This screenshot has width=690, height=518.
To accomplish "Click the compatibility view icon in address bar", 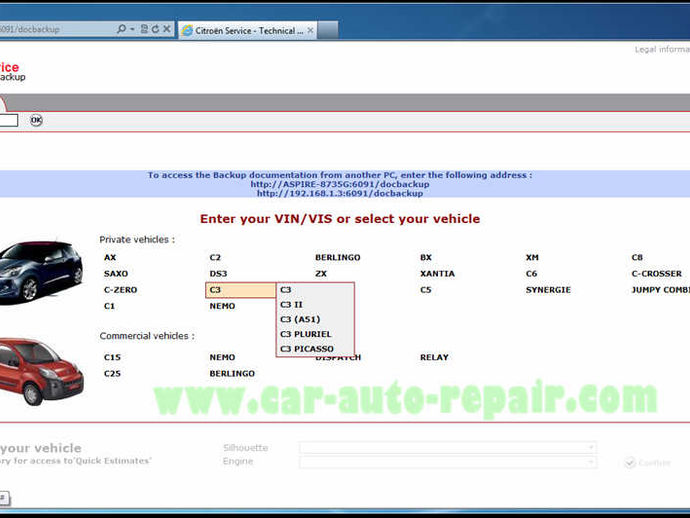I will point(144,29).
